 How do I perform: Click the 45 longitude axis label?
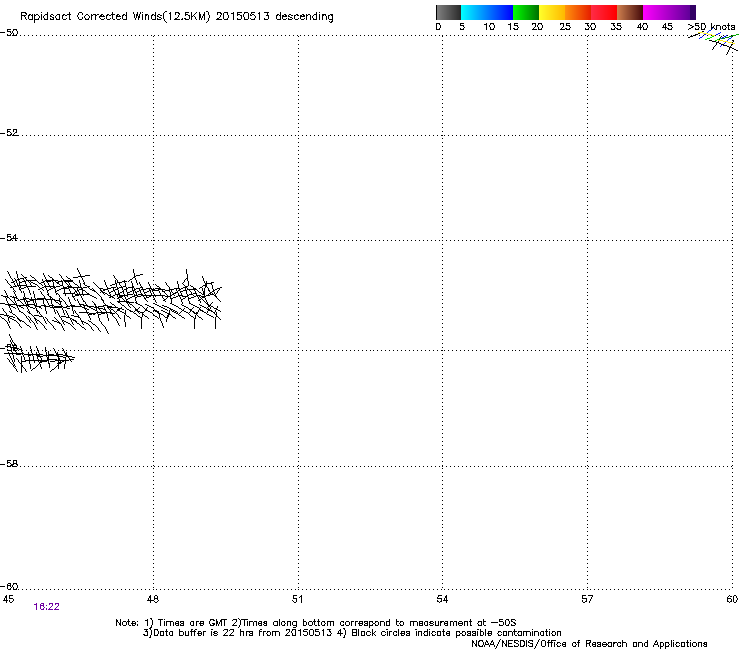click(x=8, y=599)
